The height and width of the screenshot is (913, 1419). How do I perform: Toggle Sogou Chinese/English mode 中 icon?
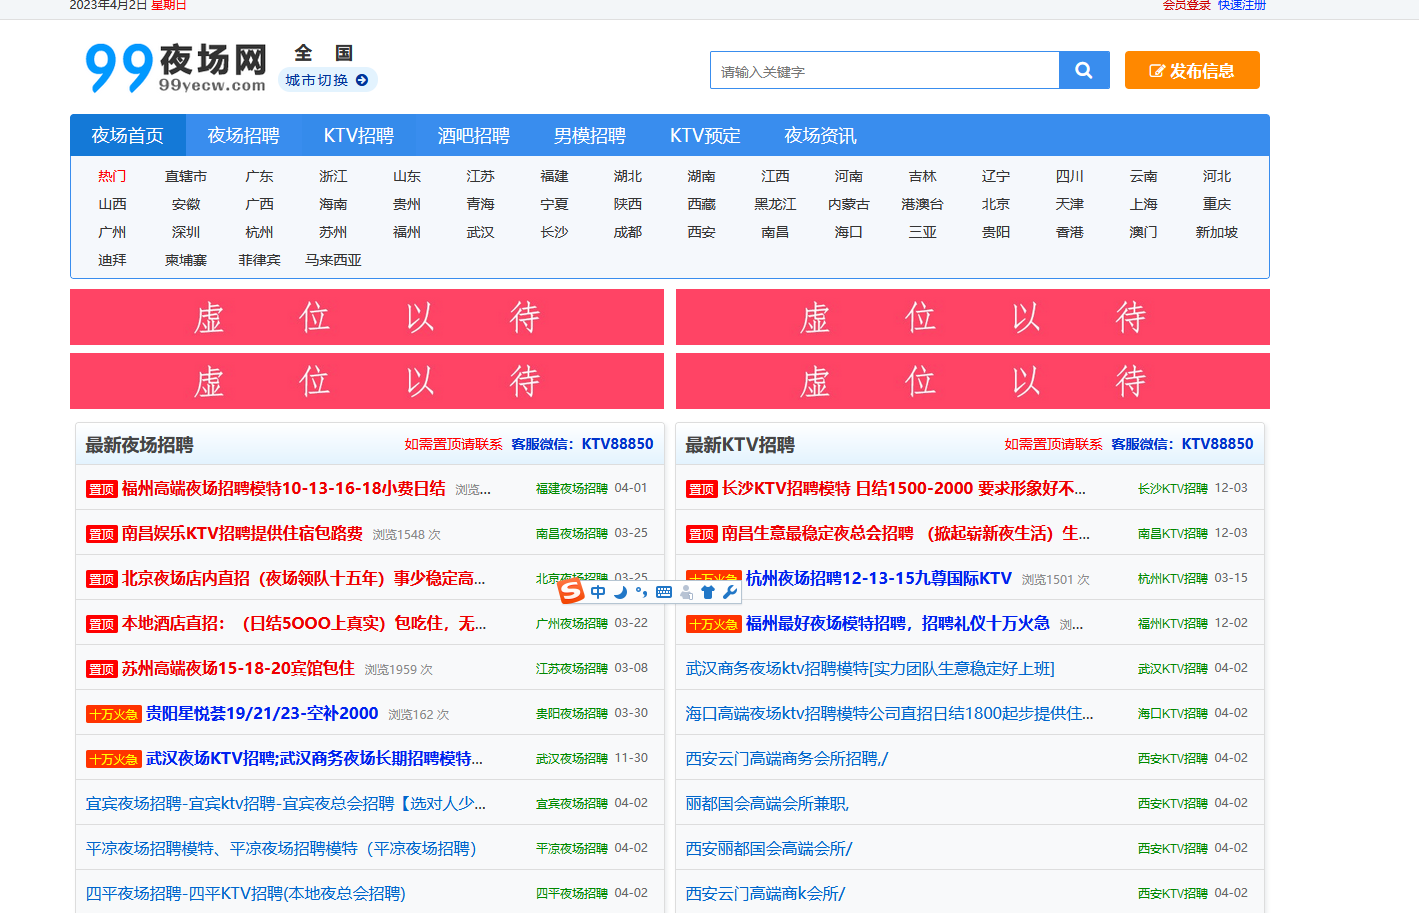[598, 592]
